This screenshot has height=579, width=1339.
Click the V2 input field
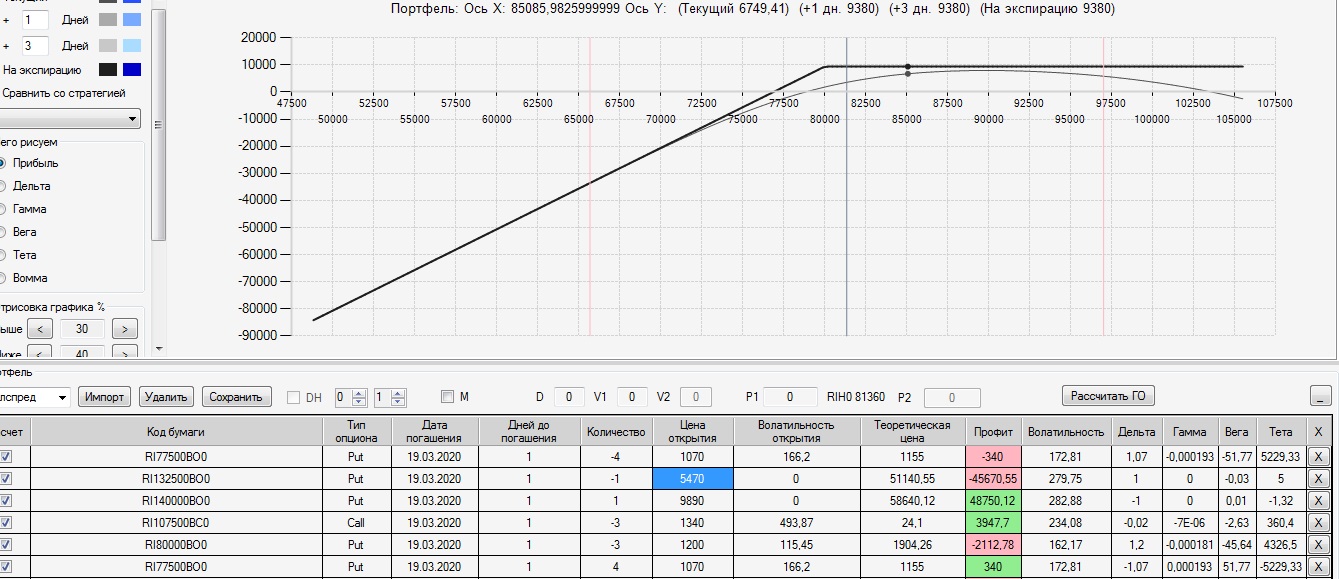coord(696,397)
